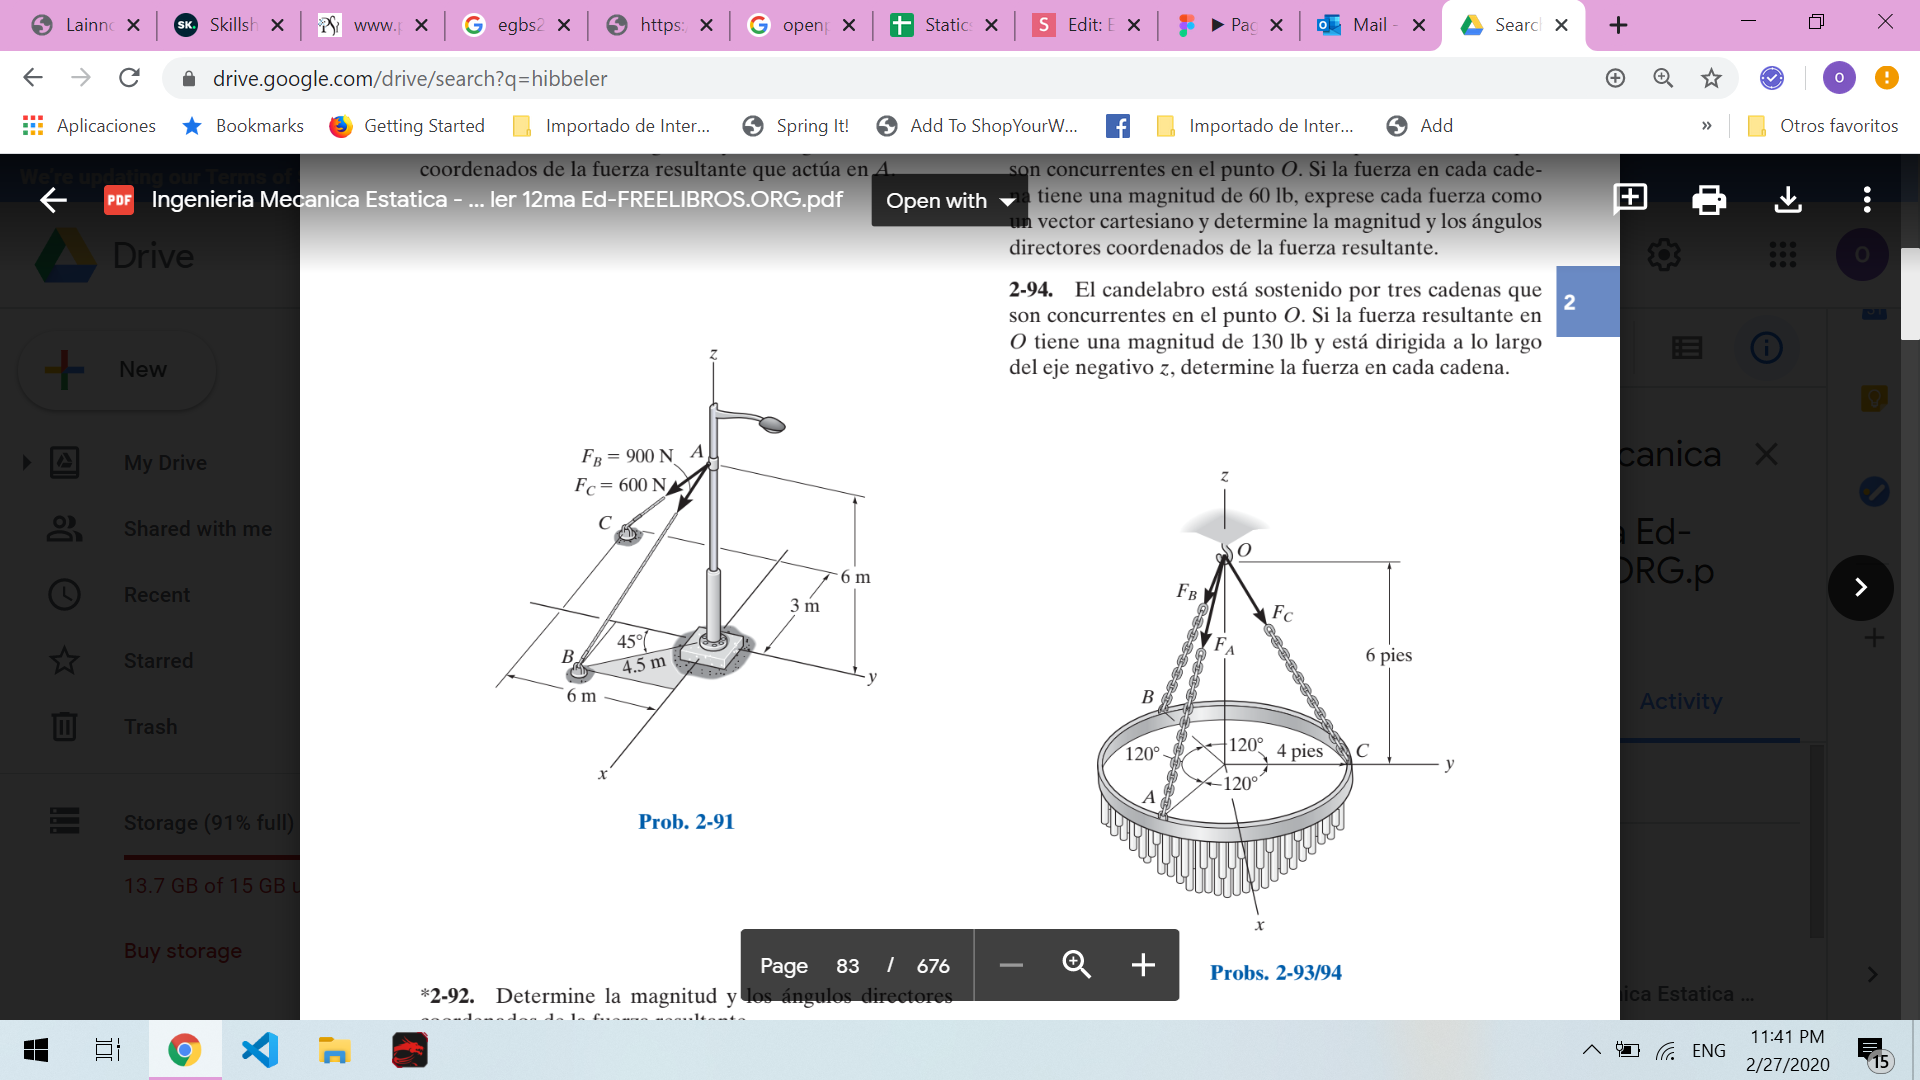Click the page number field 83
This screenshot has width=1920, height=1080.
(x=847, y=965)
